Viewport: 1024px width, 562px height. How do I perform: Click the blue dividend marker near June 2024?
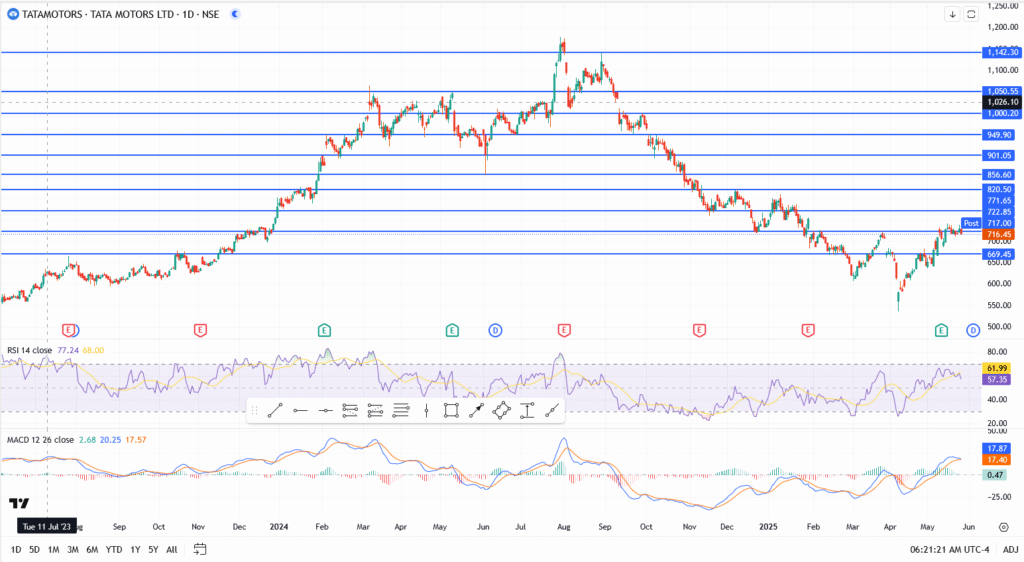pos(495,330)
